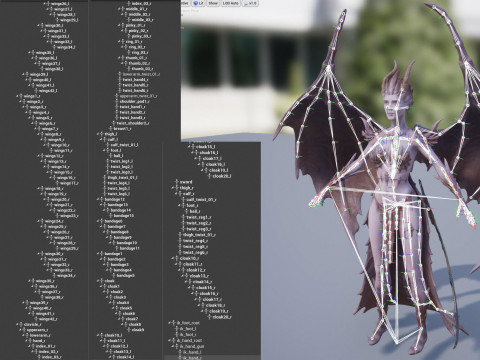
Task: Click the bone icon beside hand_r
Action: coord(30,341)
